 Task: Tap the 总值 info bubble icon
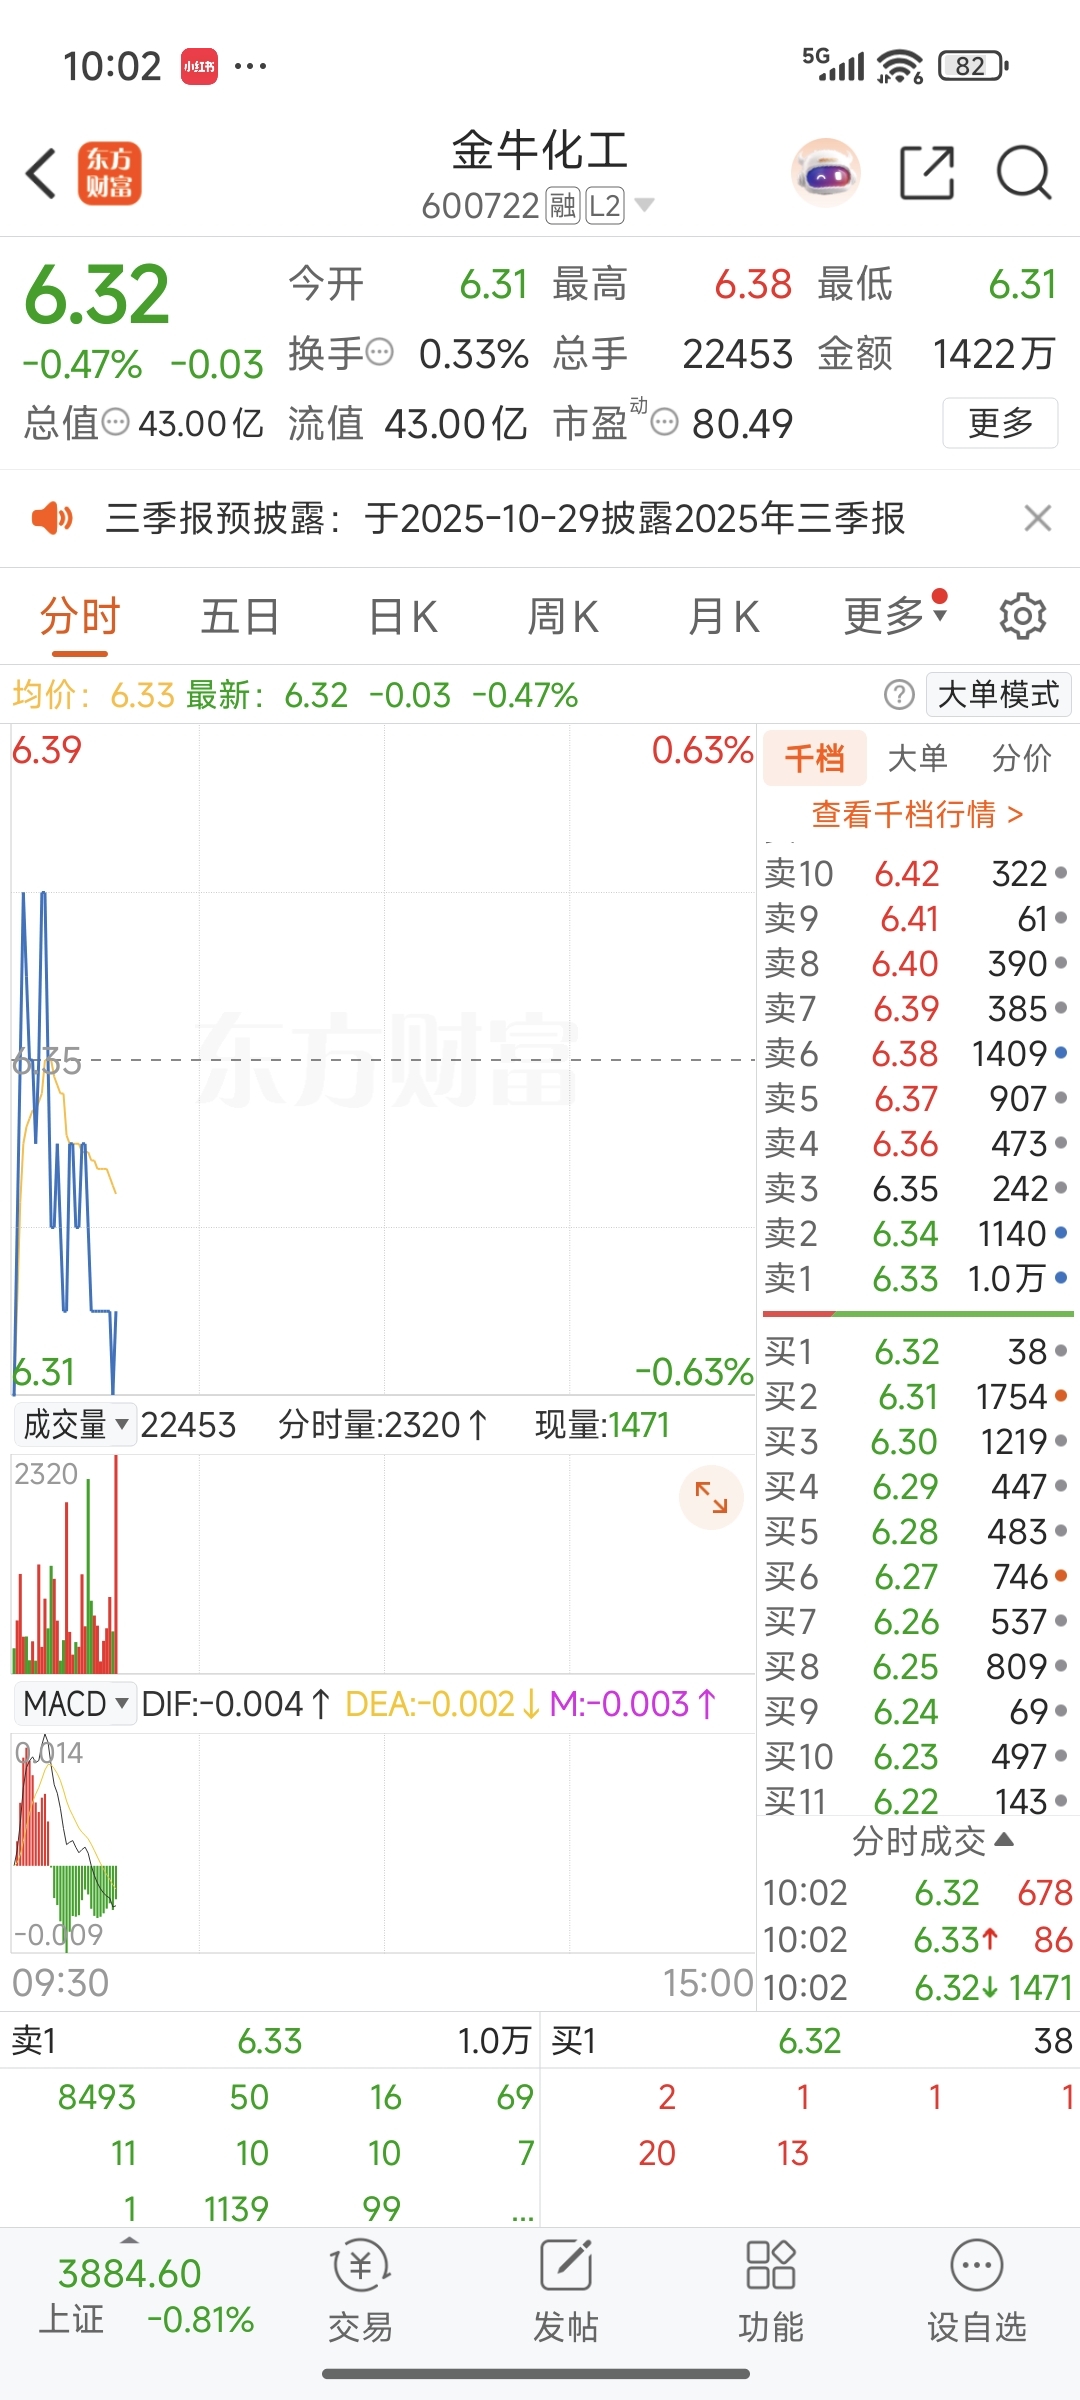[116, 422]
